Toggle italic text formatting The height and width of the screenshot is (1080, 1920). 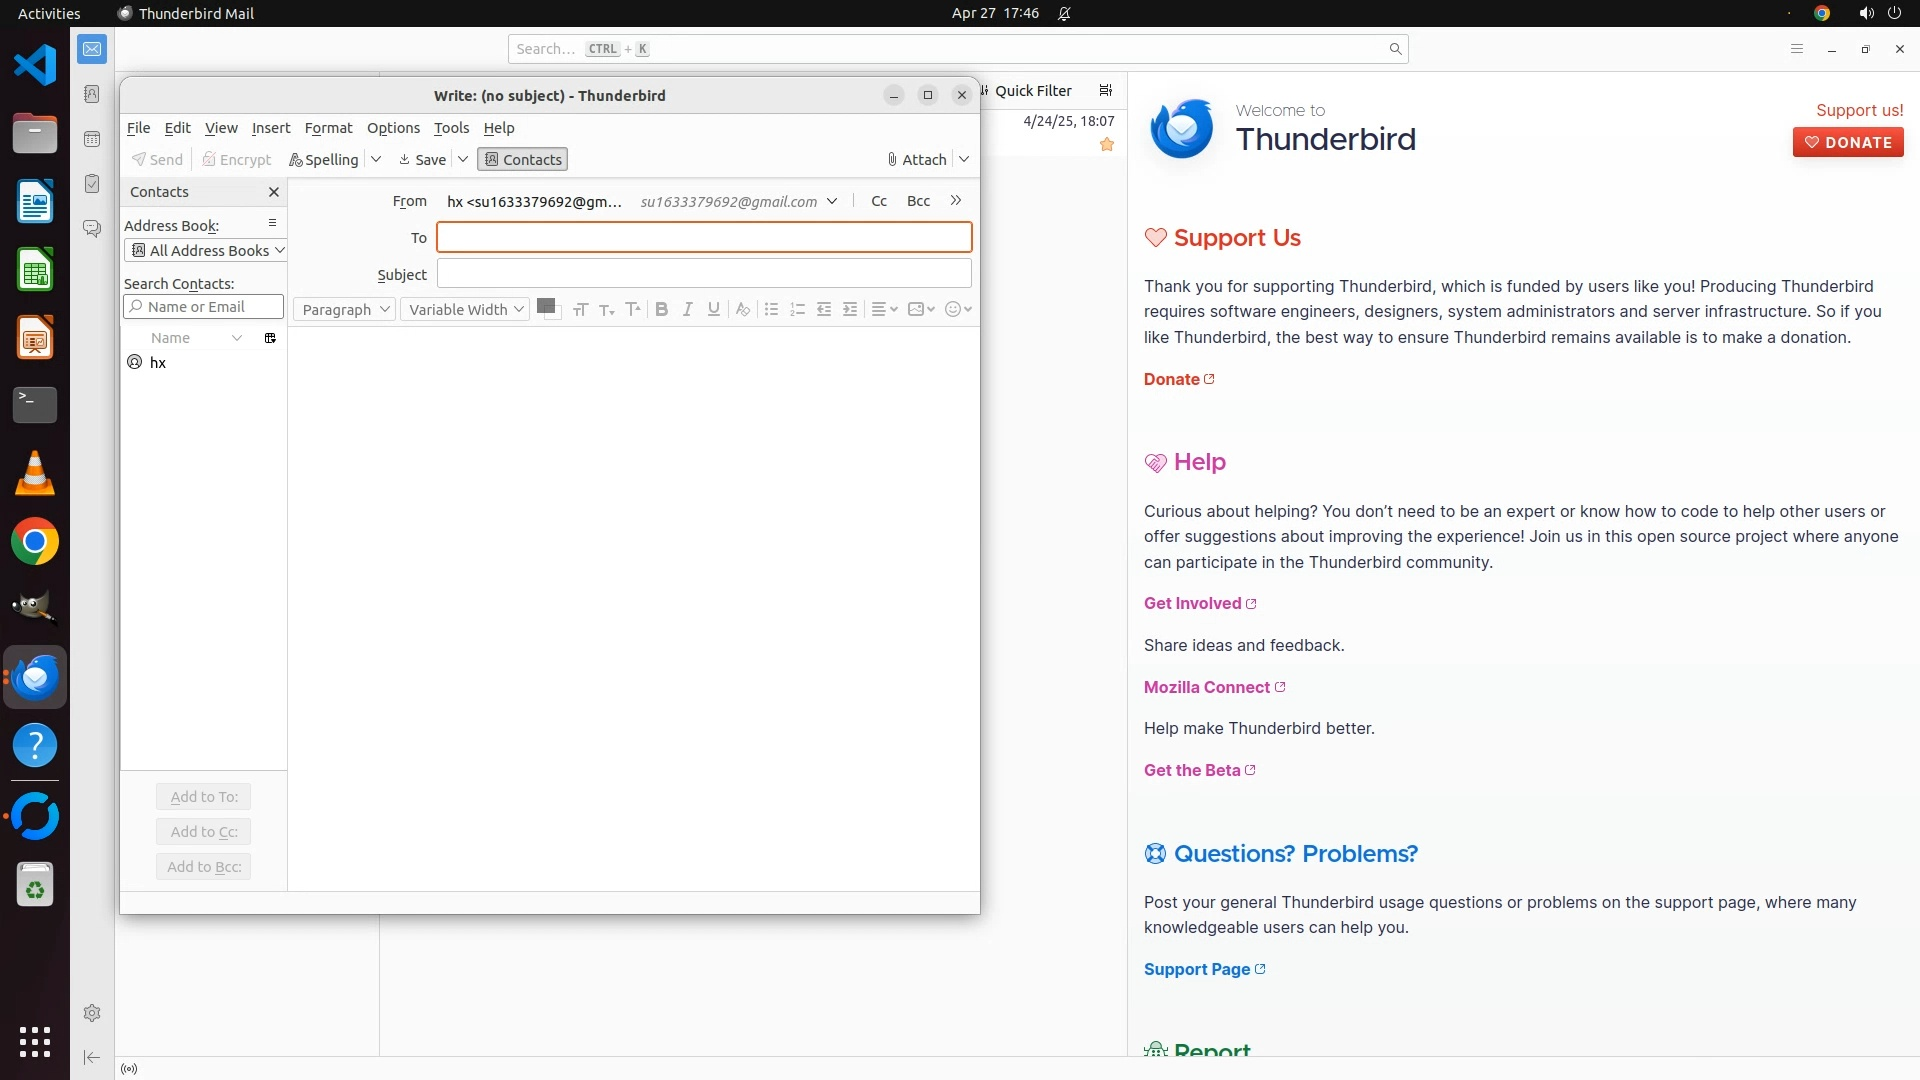click(x=687, y=310)
